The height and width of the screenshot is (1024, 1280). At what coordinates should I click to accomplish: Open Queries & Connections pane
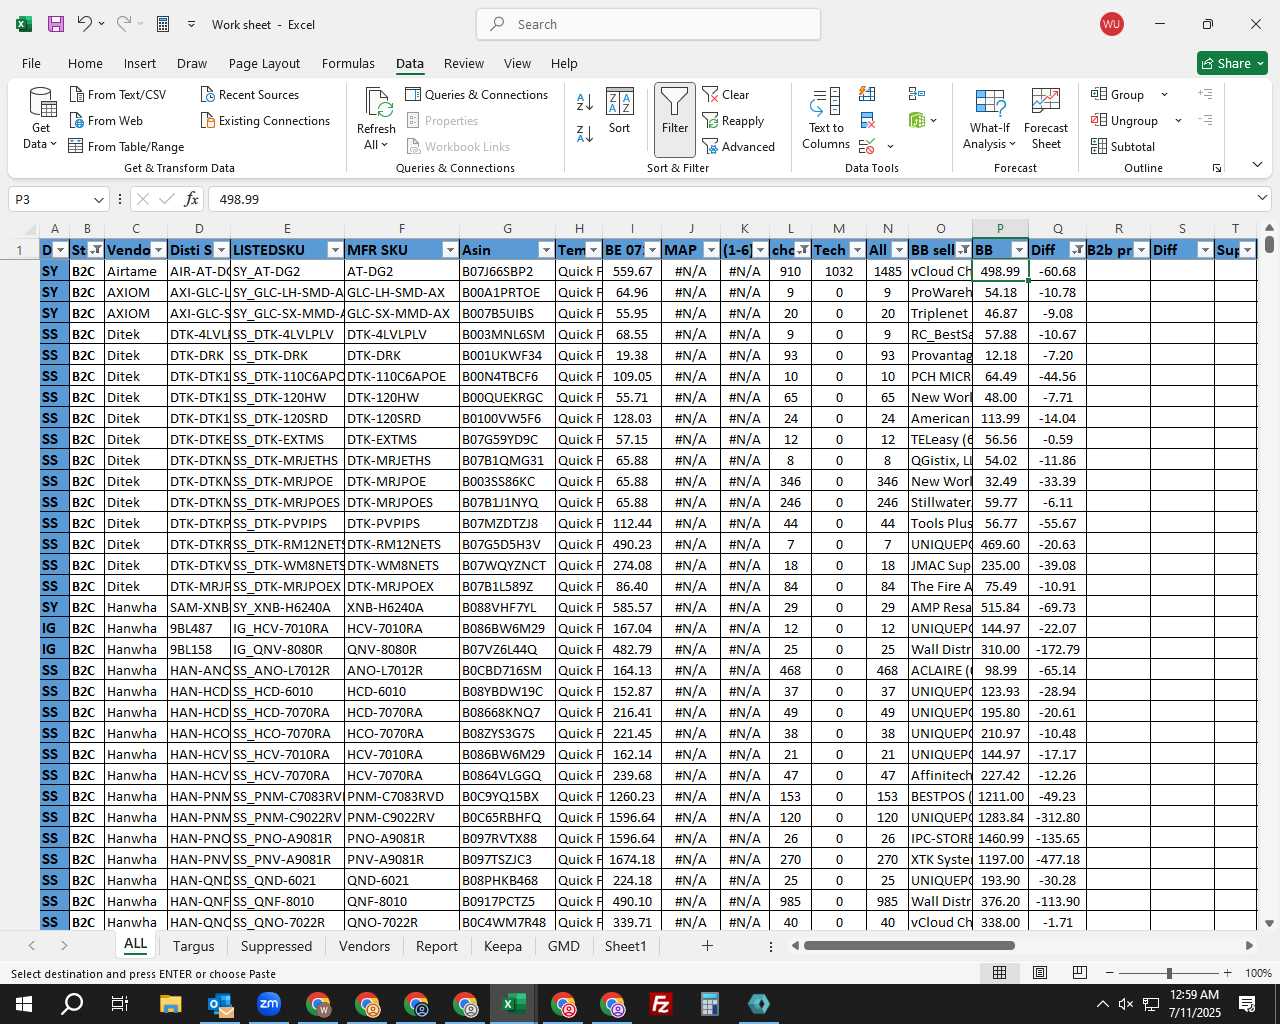(477, 94)
